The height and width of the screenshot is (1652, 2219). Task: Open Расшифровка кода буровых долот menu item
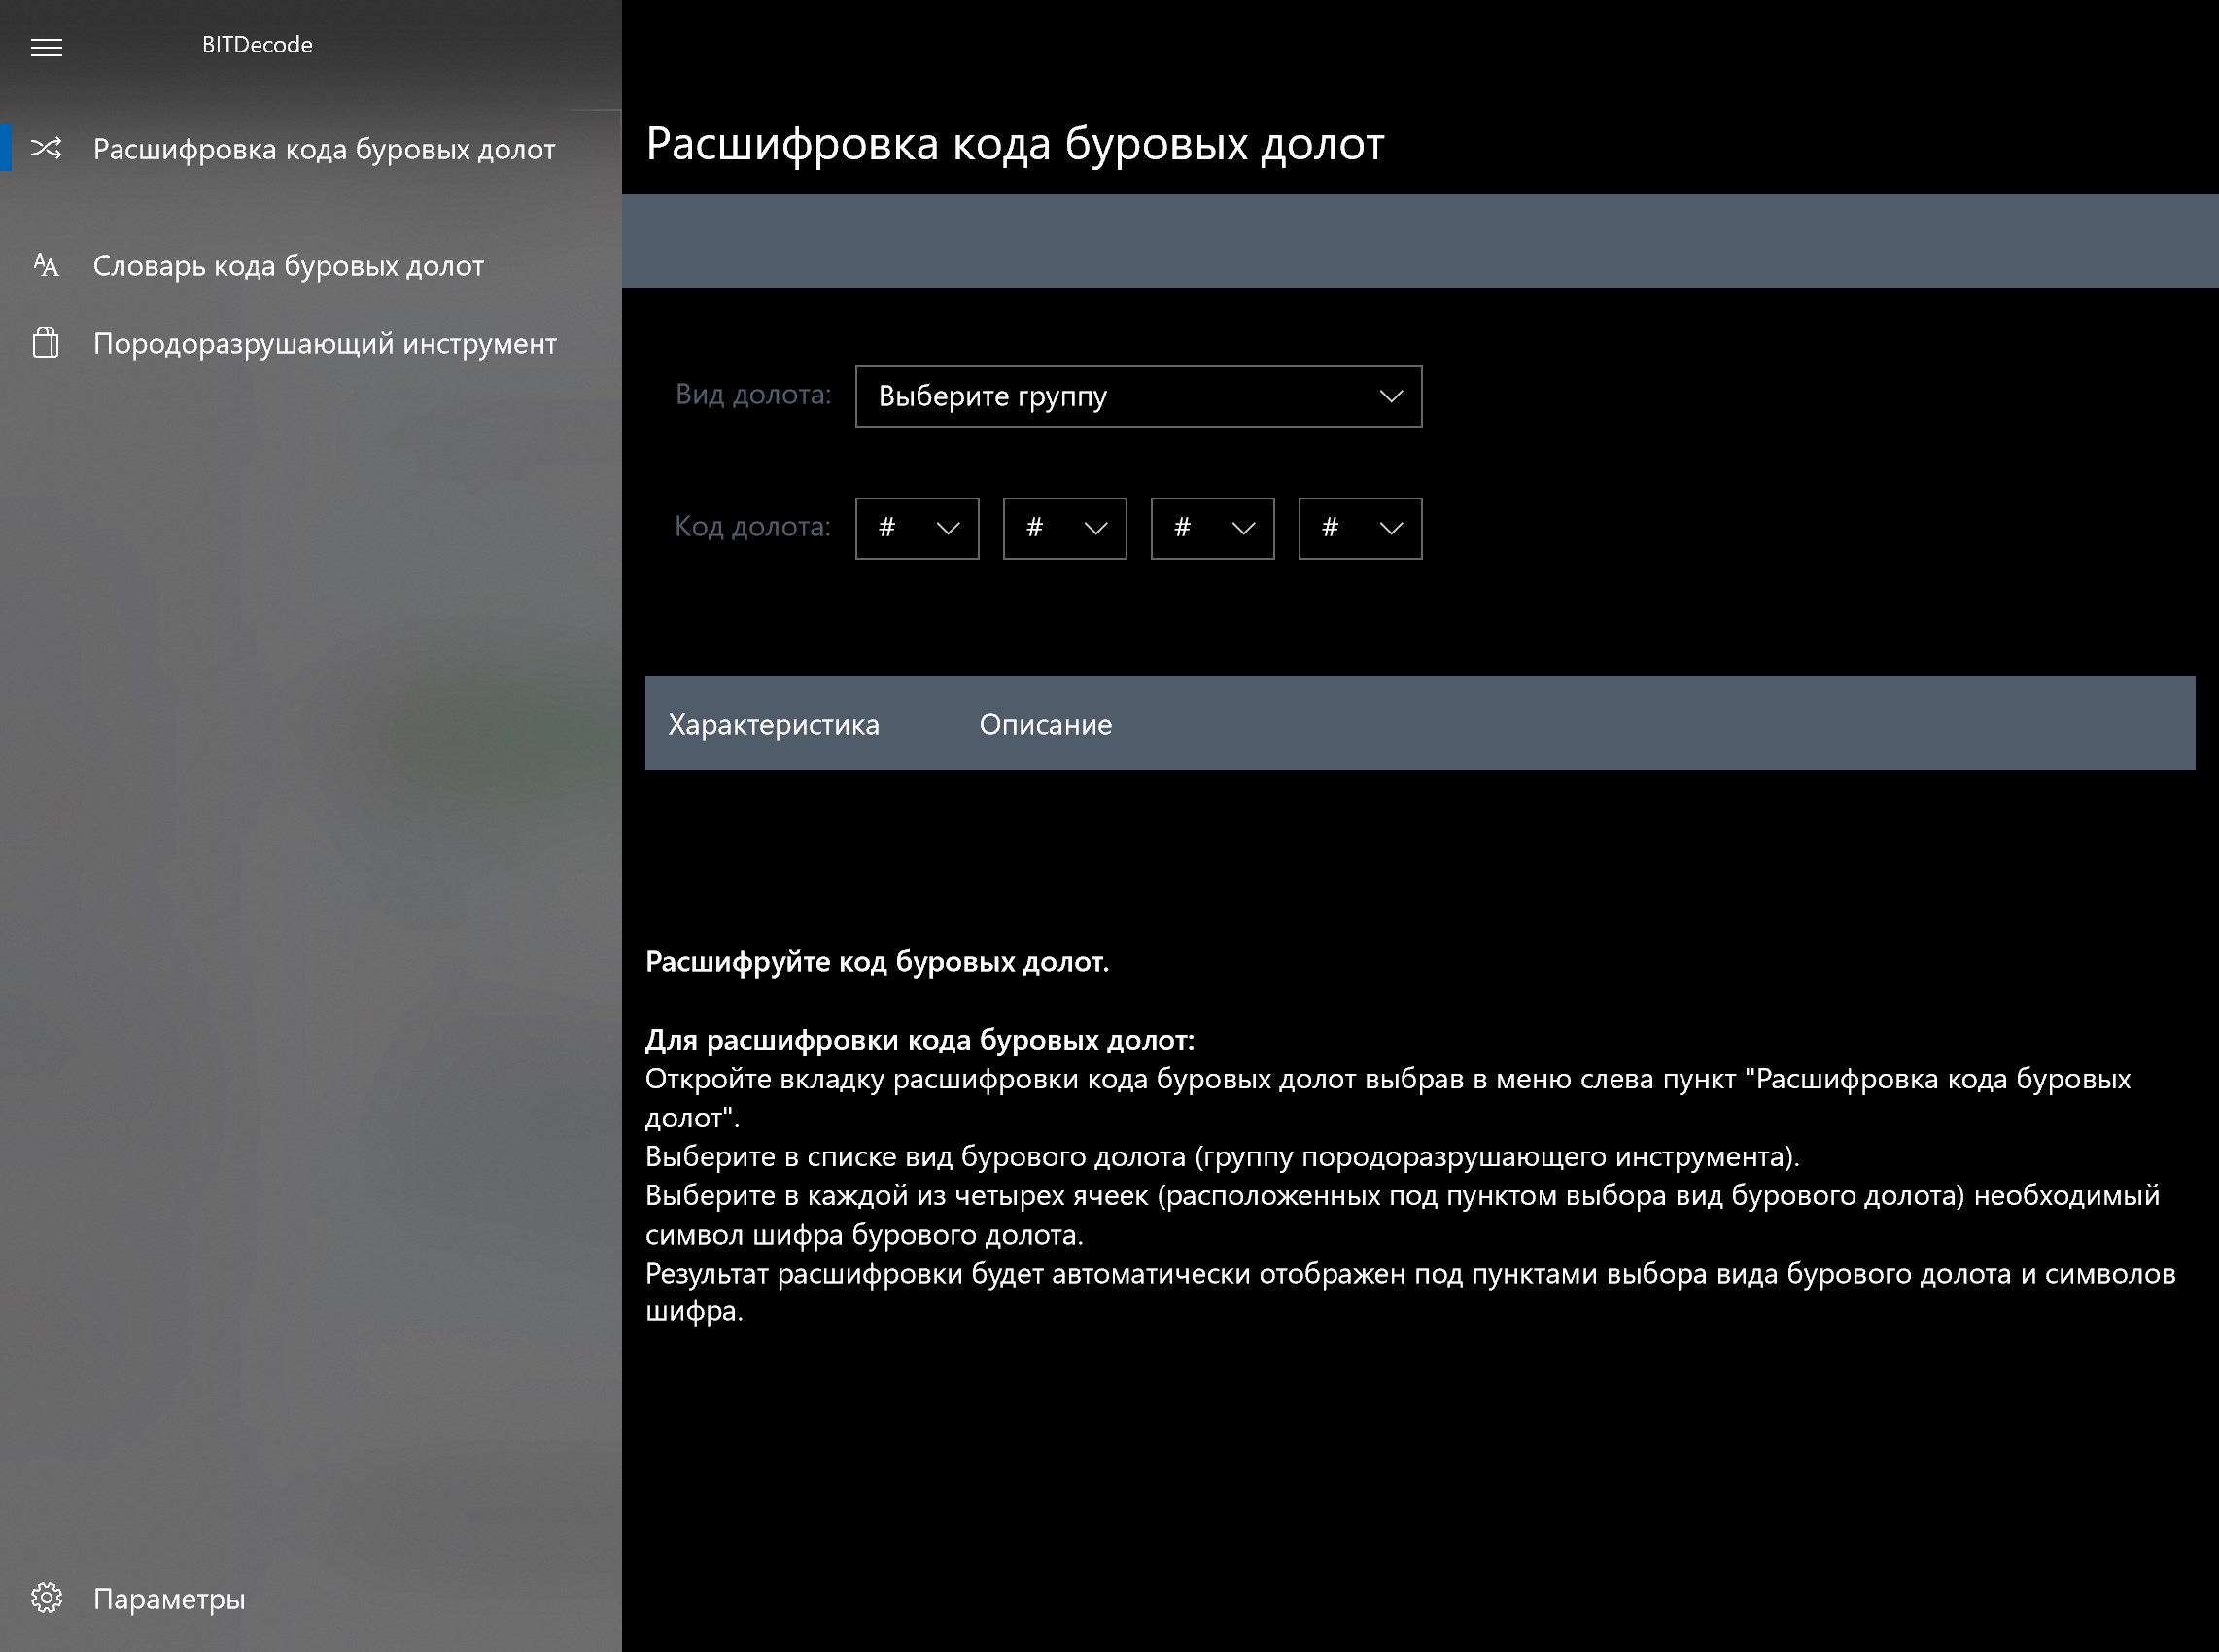[323, 149]
